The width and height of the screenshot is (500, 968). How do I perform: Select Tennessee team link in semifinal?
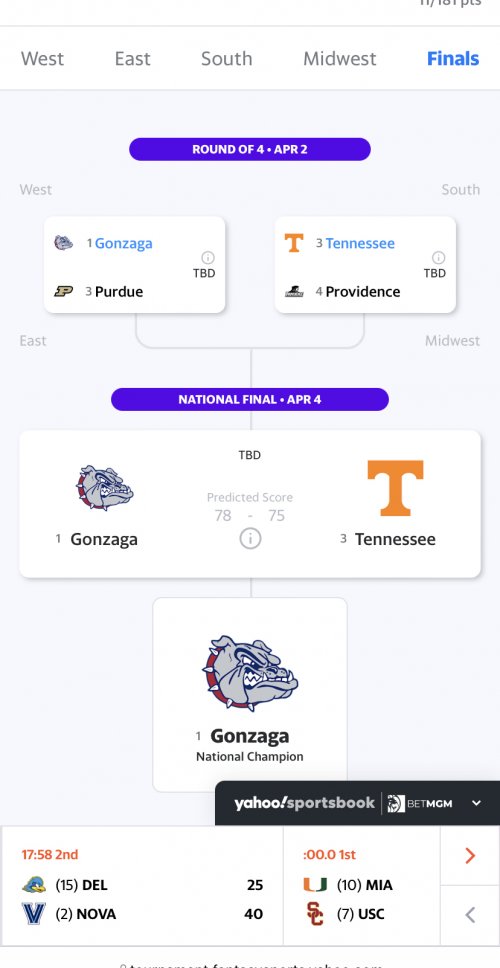pyautogui.click(x=360, y=243)
